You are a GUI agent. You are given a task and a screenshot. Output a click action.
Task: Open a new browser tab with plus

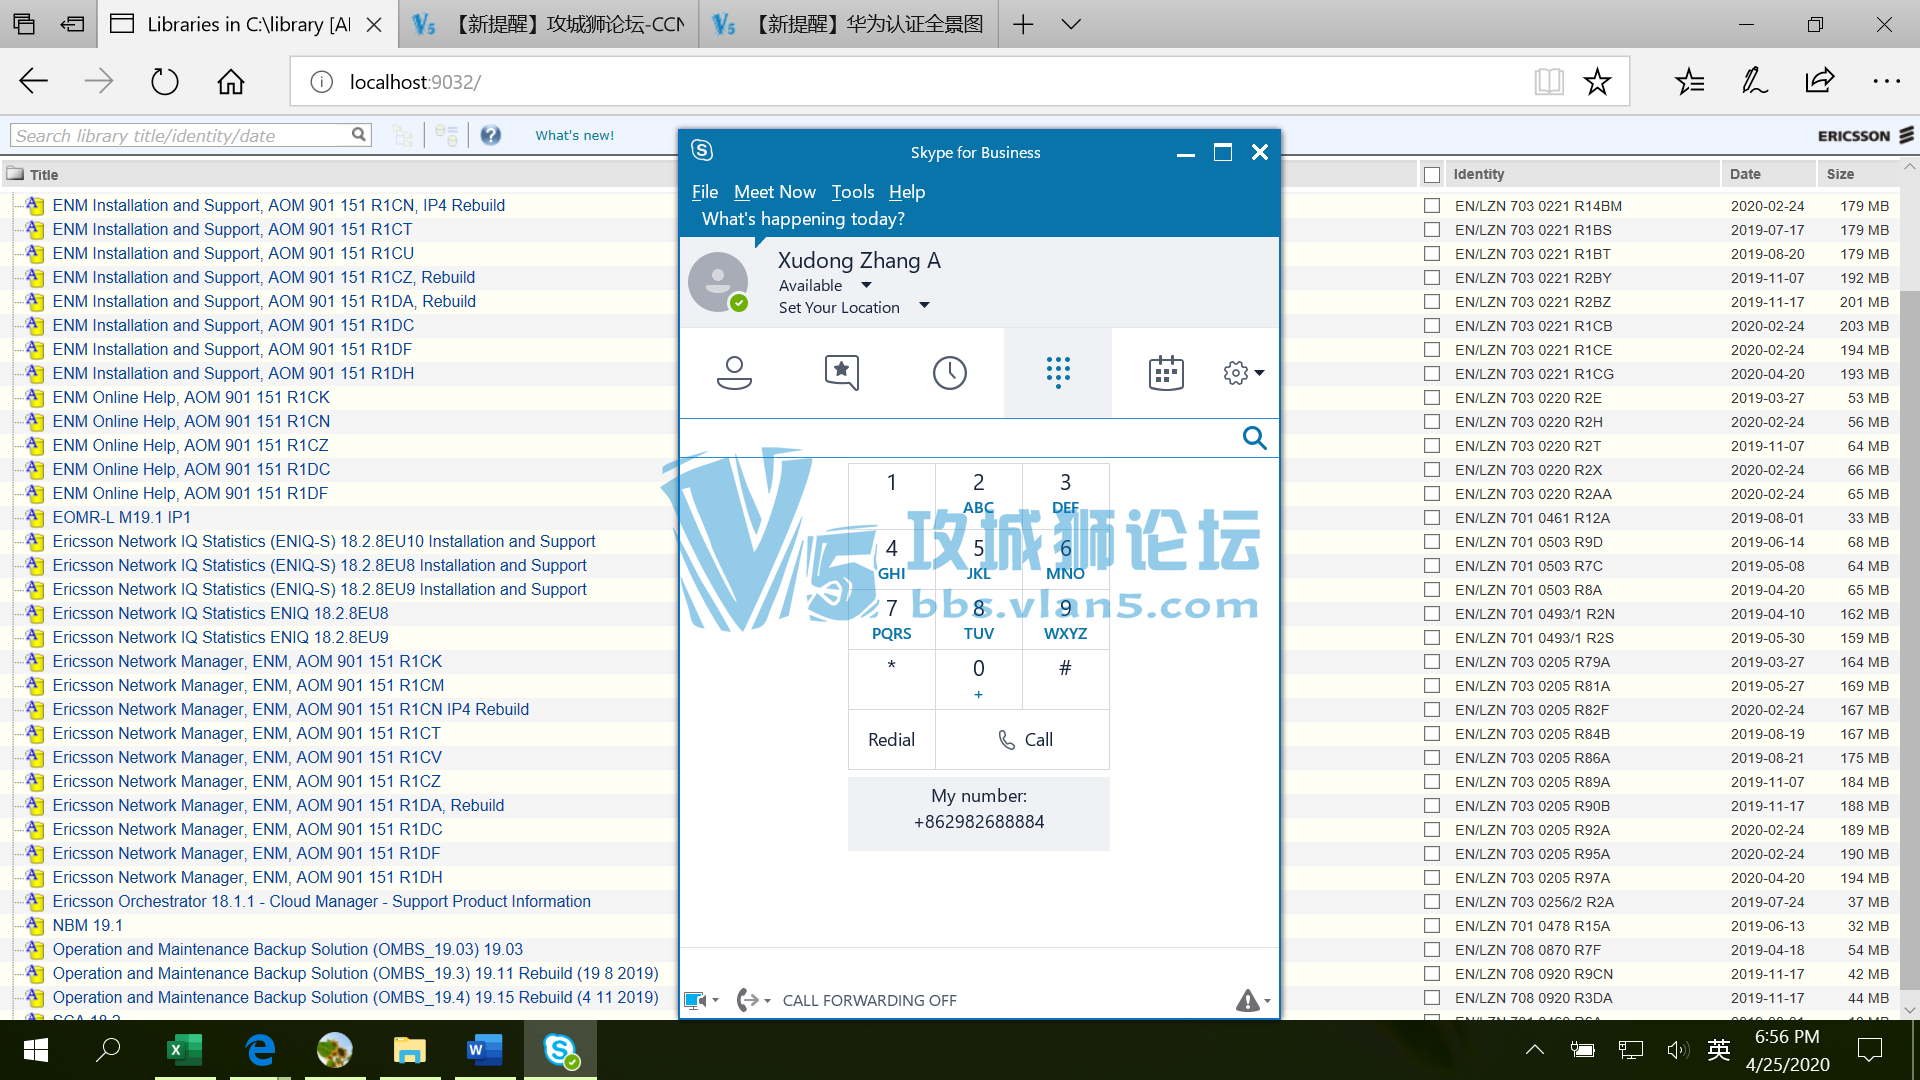(x=1023, y=24)
